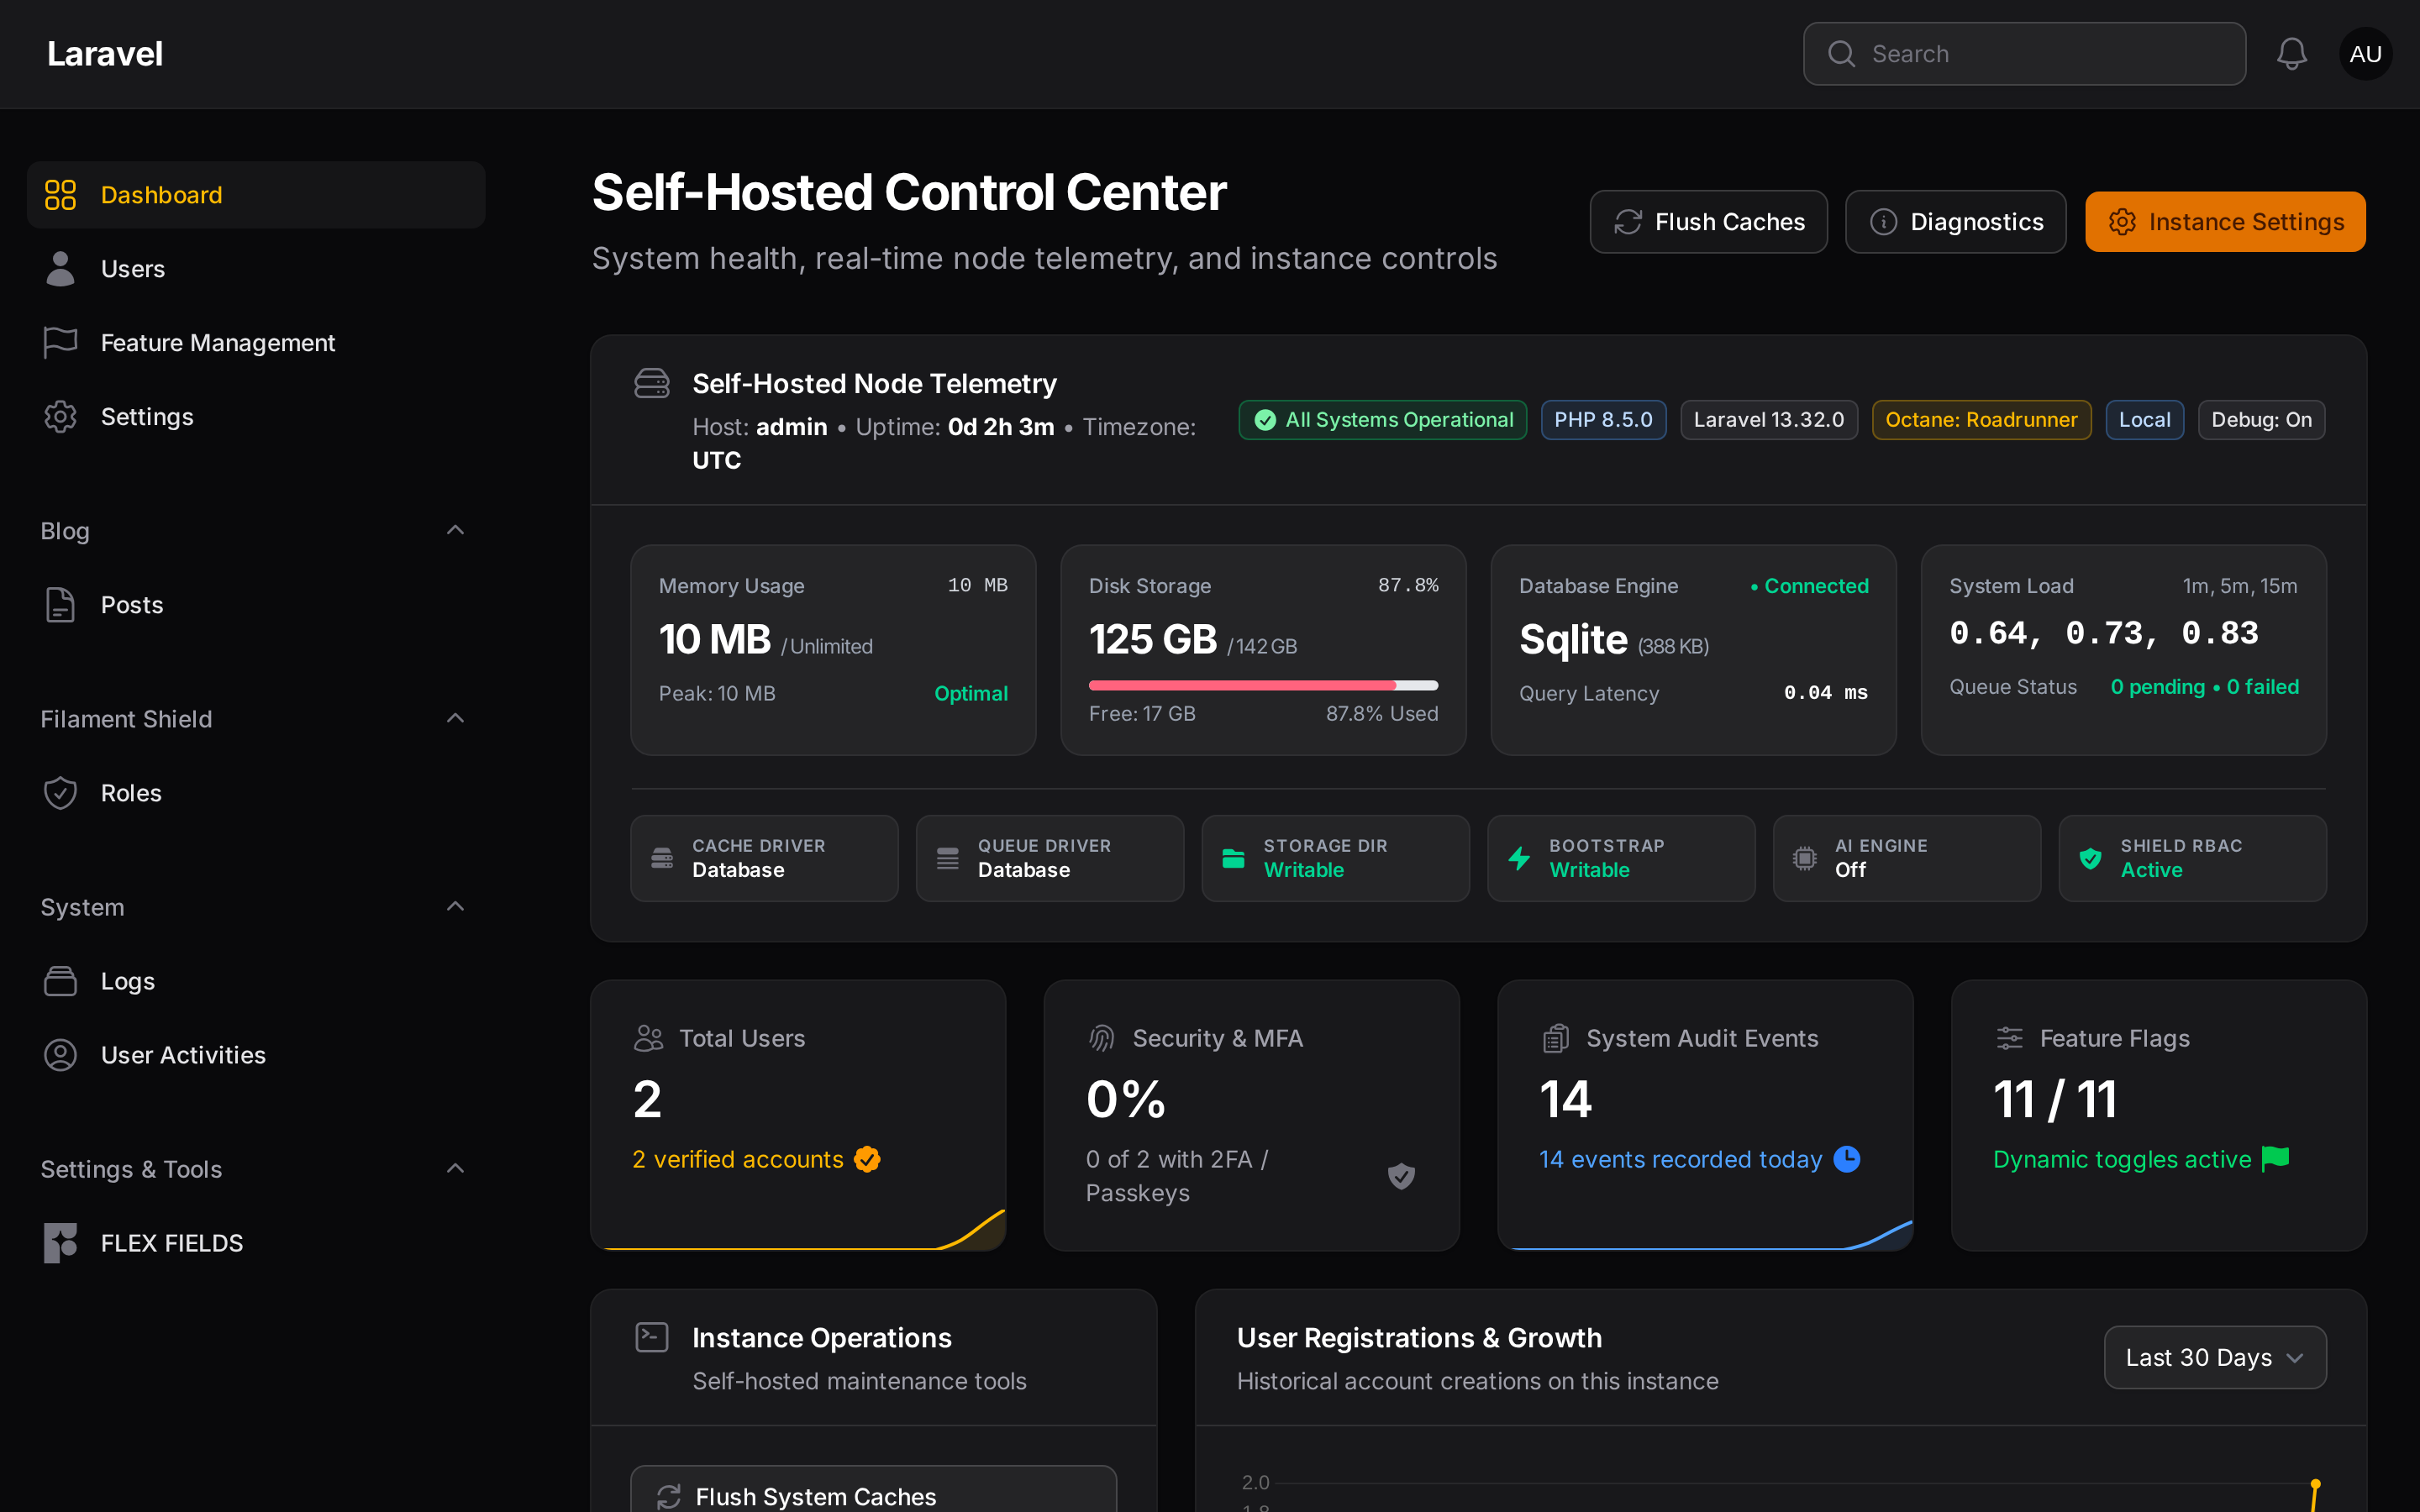Click the fingerprint icon on the Security & MFA card
The height and width of the screenshot is (1512, 2420).
[x=1102, y=1038]
